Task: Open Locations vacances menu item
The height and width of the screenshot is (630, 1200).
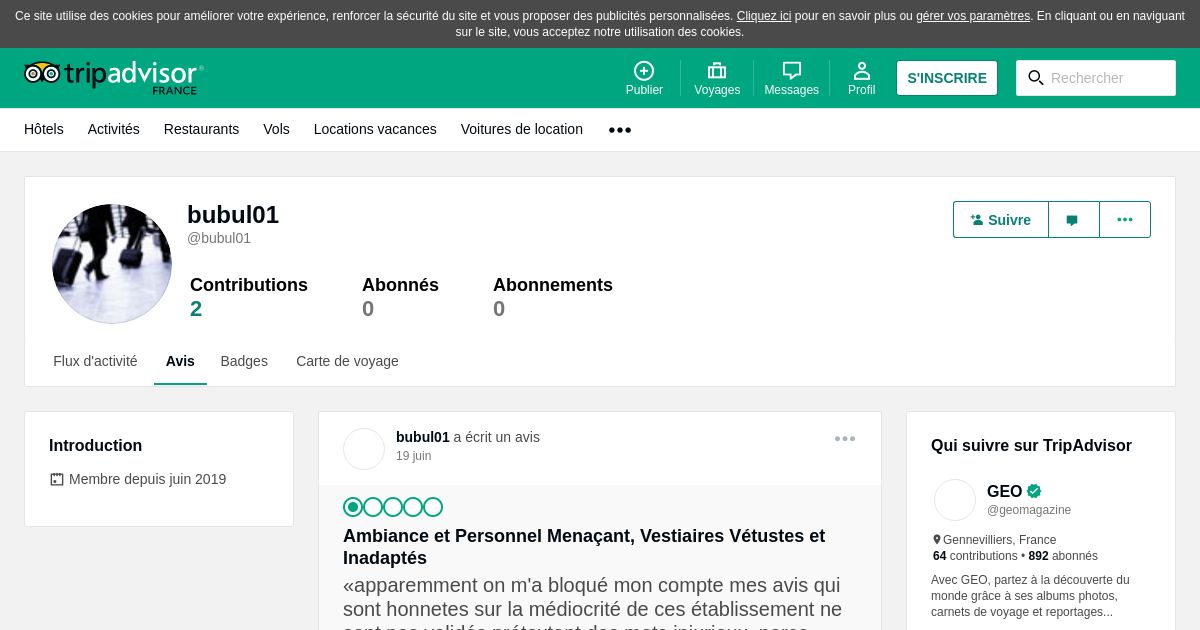Action: [x=375, y=129]
